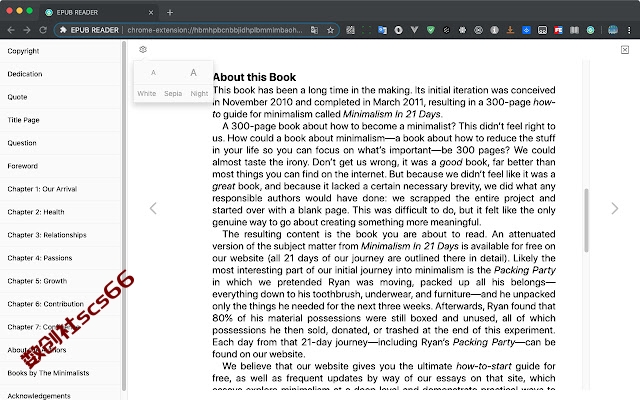Increase font size with the large A

pyautogui.click(x=193, y=73)
